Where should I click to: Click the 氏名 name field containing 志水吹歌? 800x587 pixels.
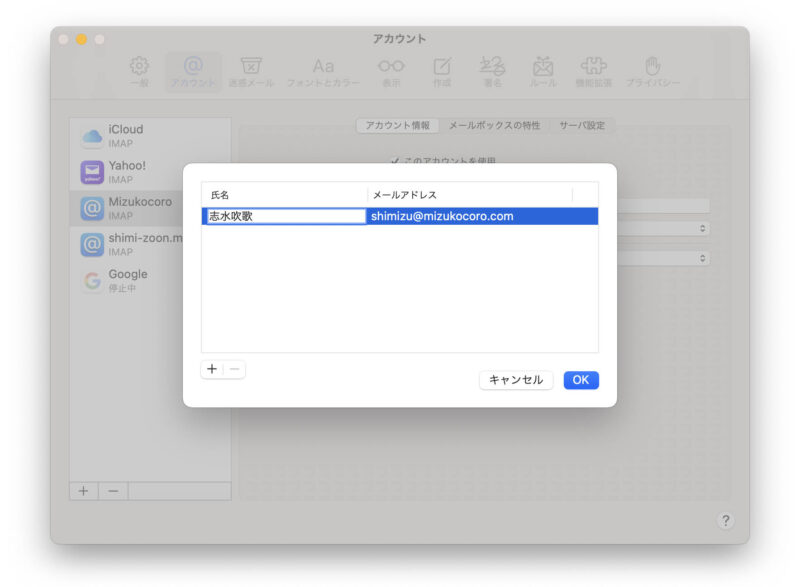tap(285, 216)
